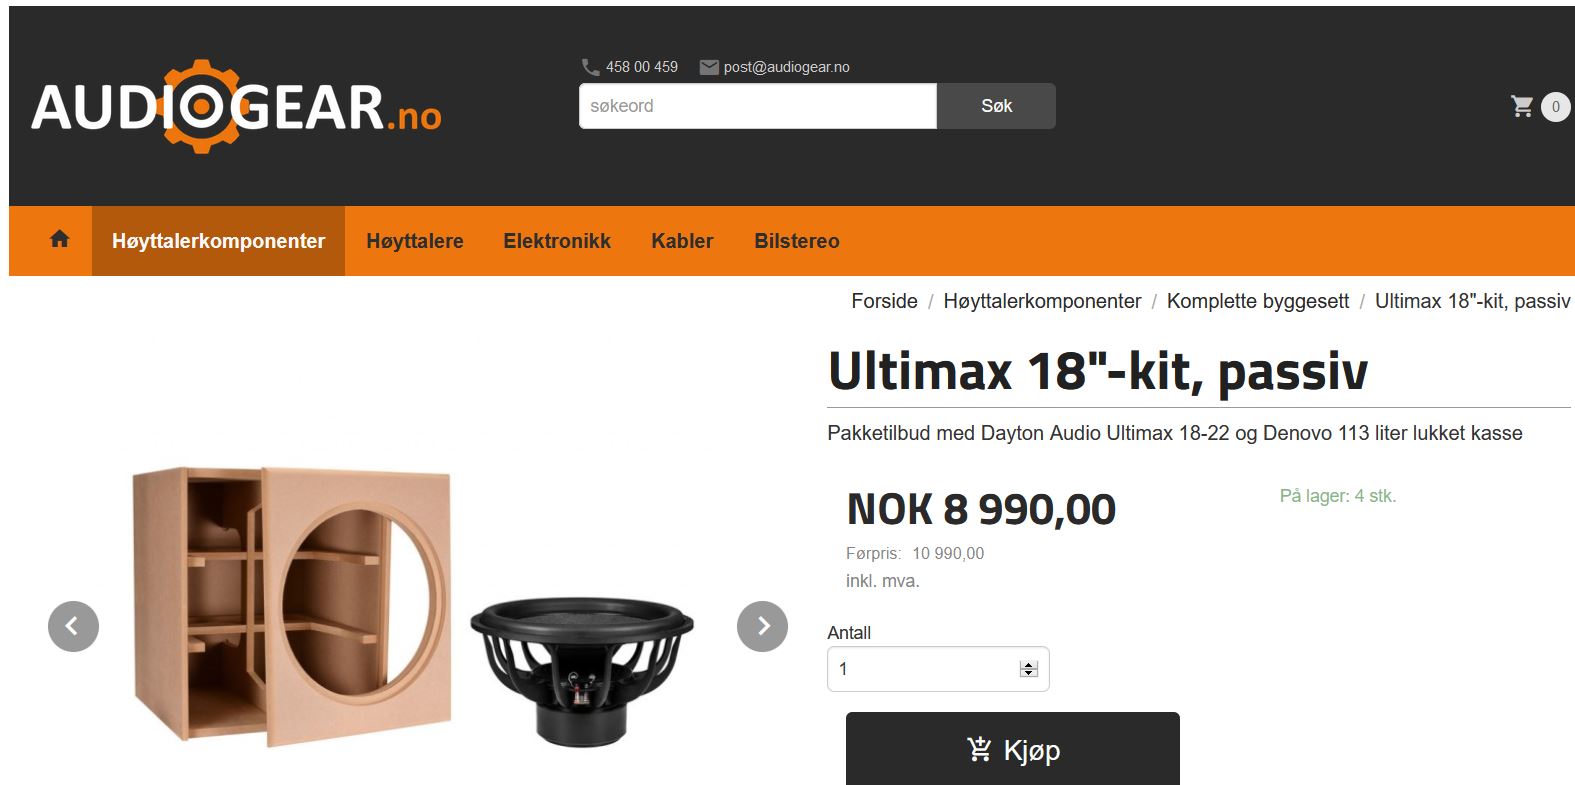
Task: Focus the søkeord search field
Action: tap(758, 106)
